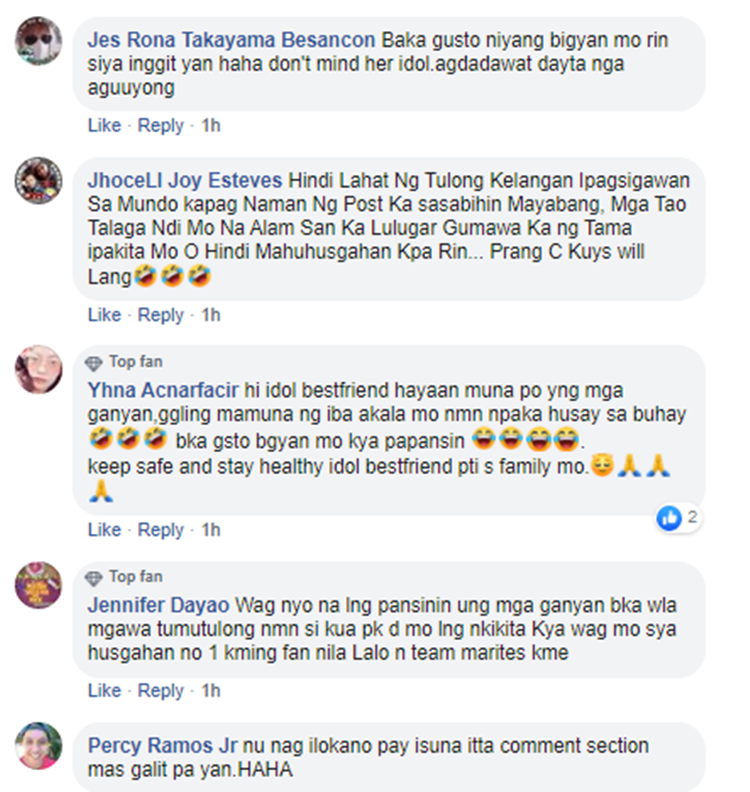Screen dimensions: 750x792
Task: Click the Top fan diamond badge above Jennifer Dayao
Action: [x=93, y=577]
